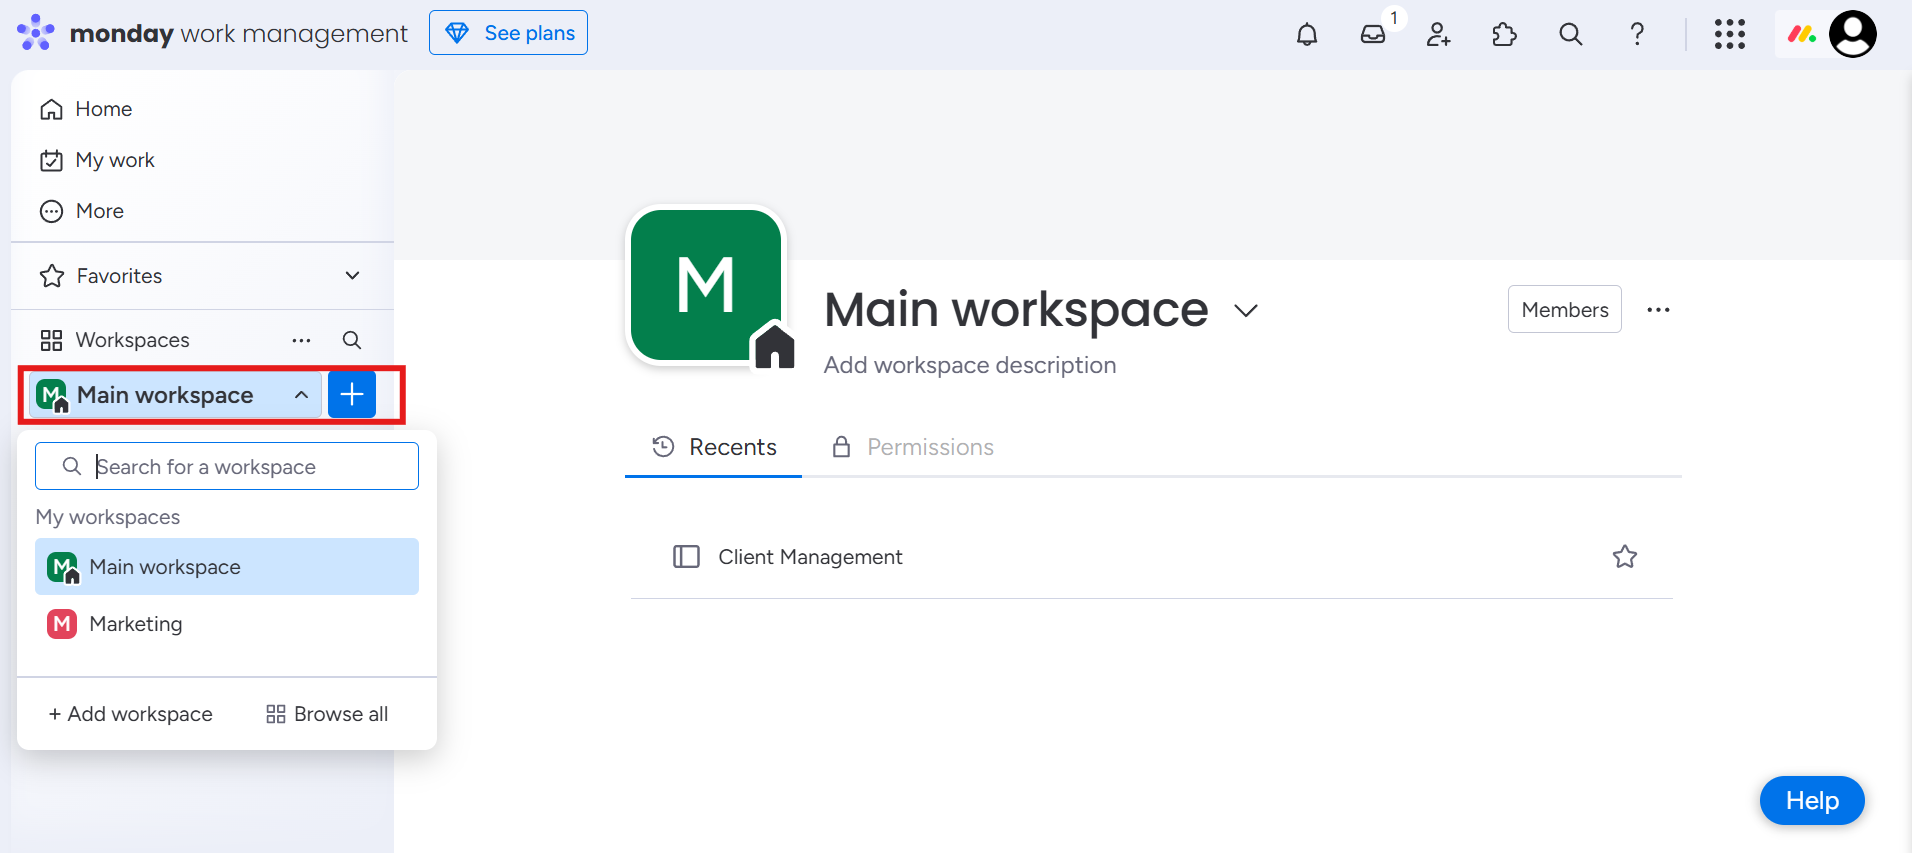Click Add workspace link
Image resolution: width=1912 pixels, height=853 pixels.
click(x=131, y=714)
